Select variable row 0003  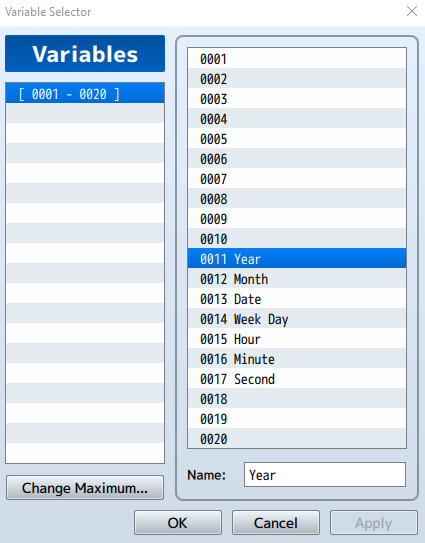point(297,98)
